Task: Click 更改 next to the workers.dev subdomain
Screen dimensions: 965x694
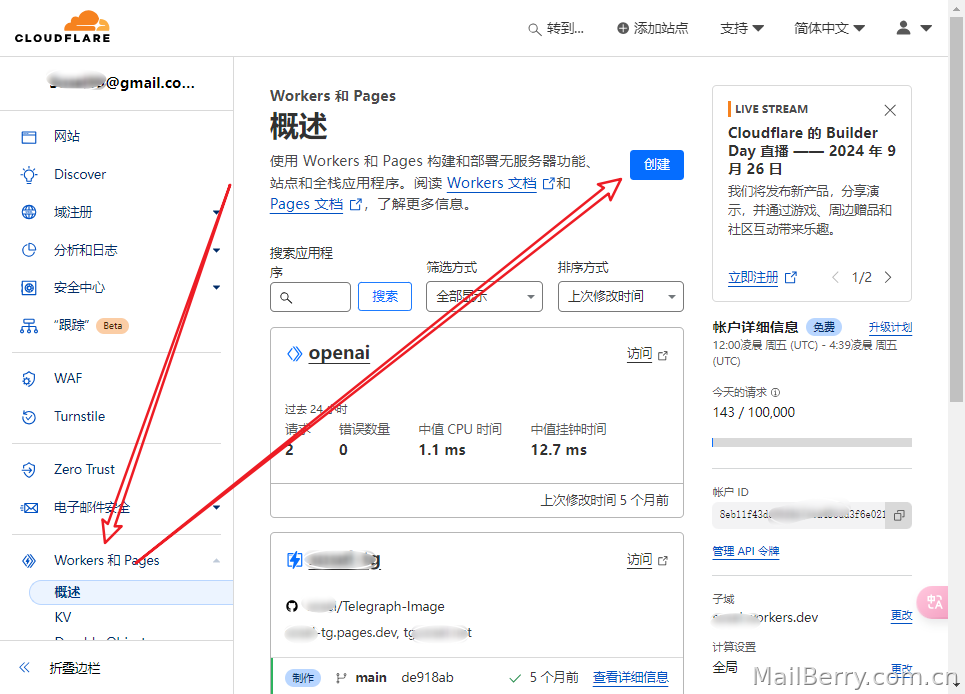Action: click(901, 616)
